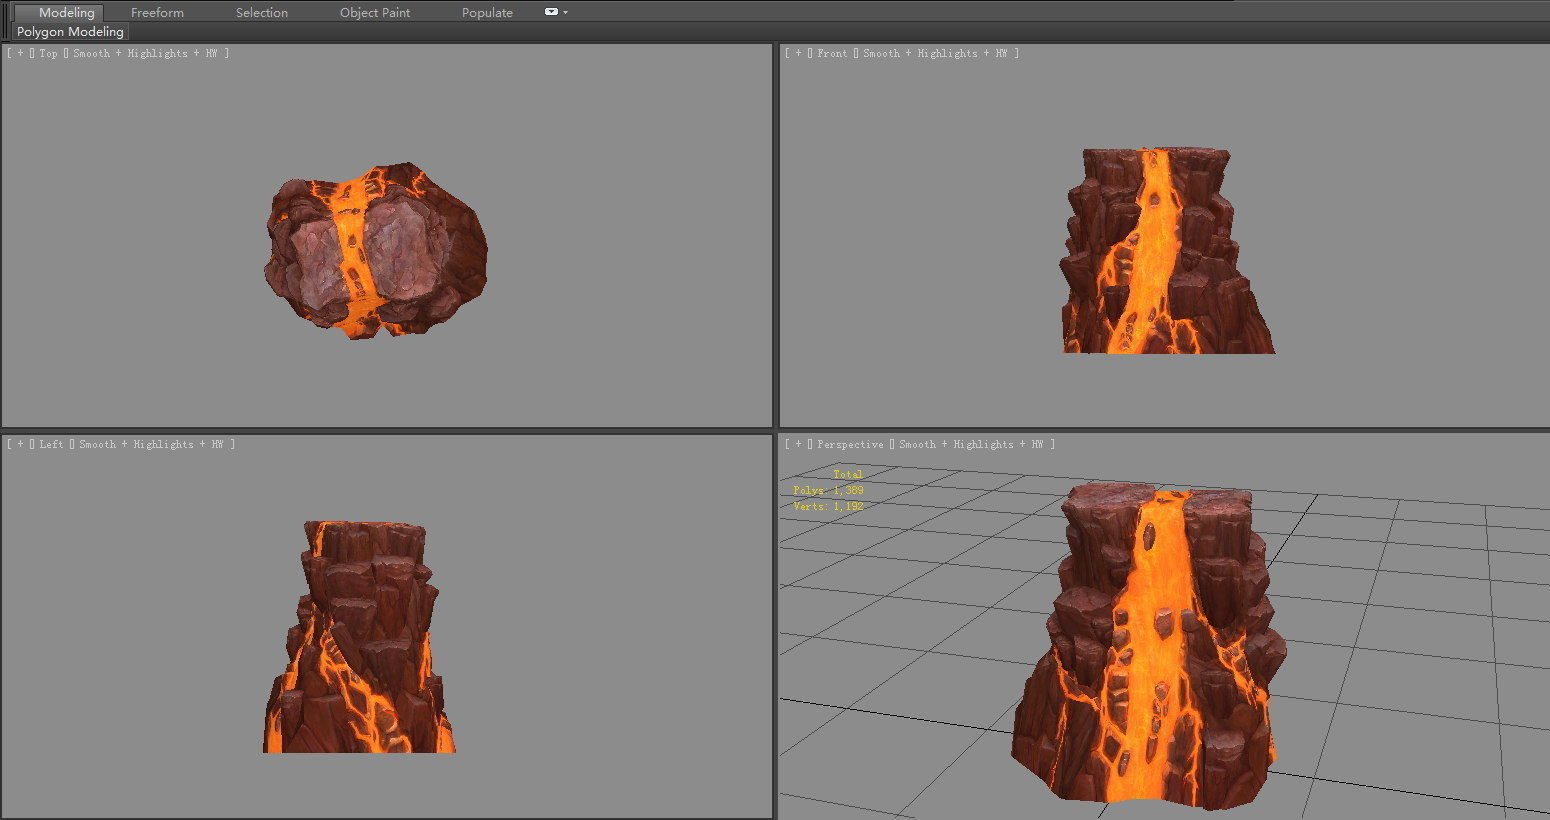Select the lava rock in Top viewport
This screenshot has height=820, width=1550.
point(376,250)
